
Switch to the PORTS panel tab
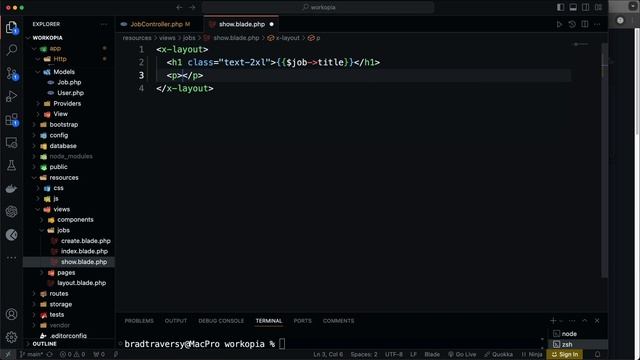click(x=302, y=321)
